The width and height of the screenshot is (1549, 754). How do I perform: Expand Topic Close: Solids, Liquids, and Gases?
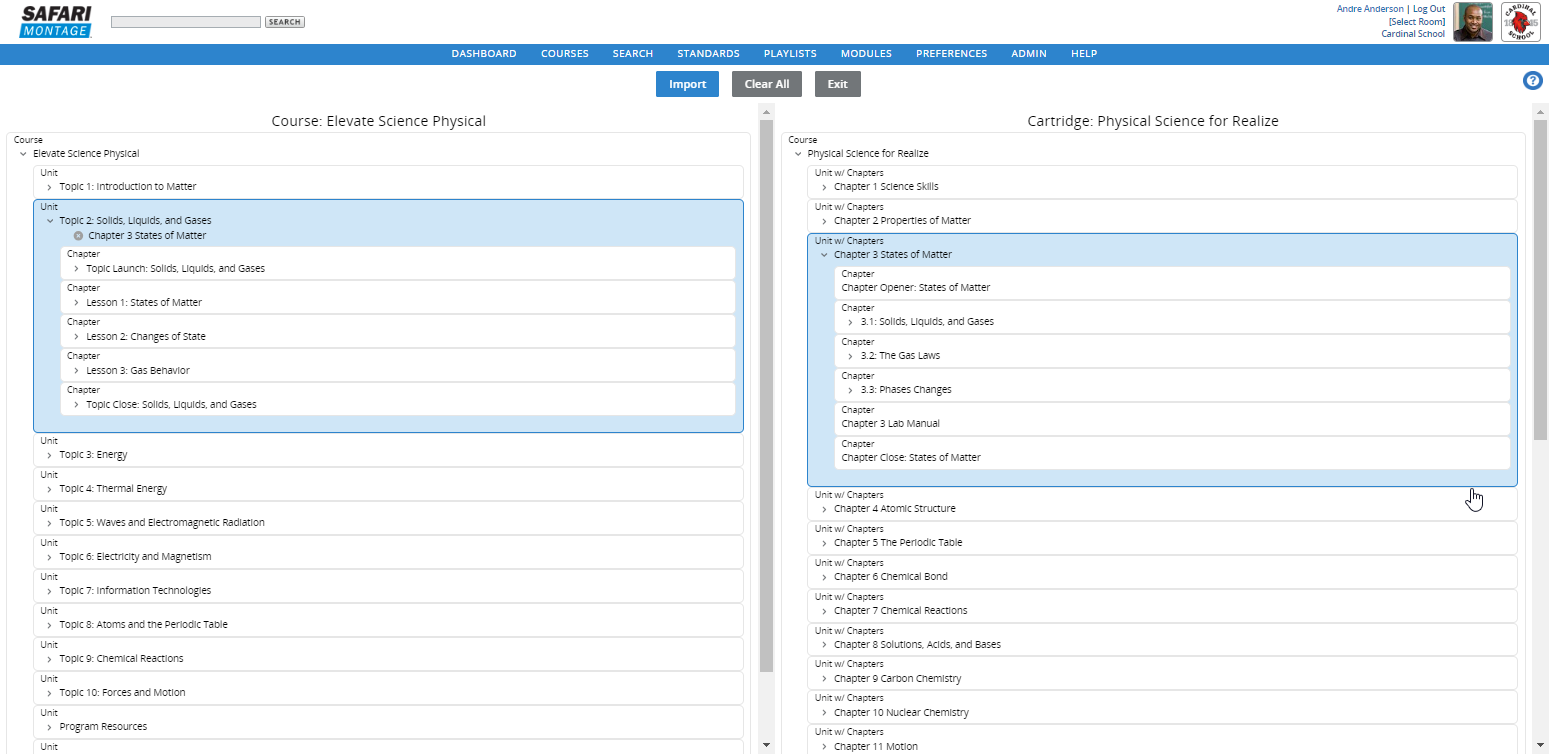[x=76, y=405]
